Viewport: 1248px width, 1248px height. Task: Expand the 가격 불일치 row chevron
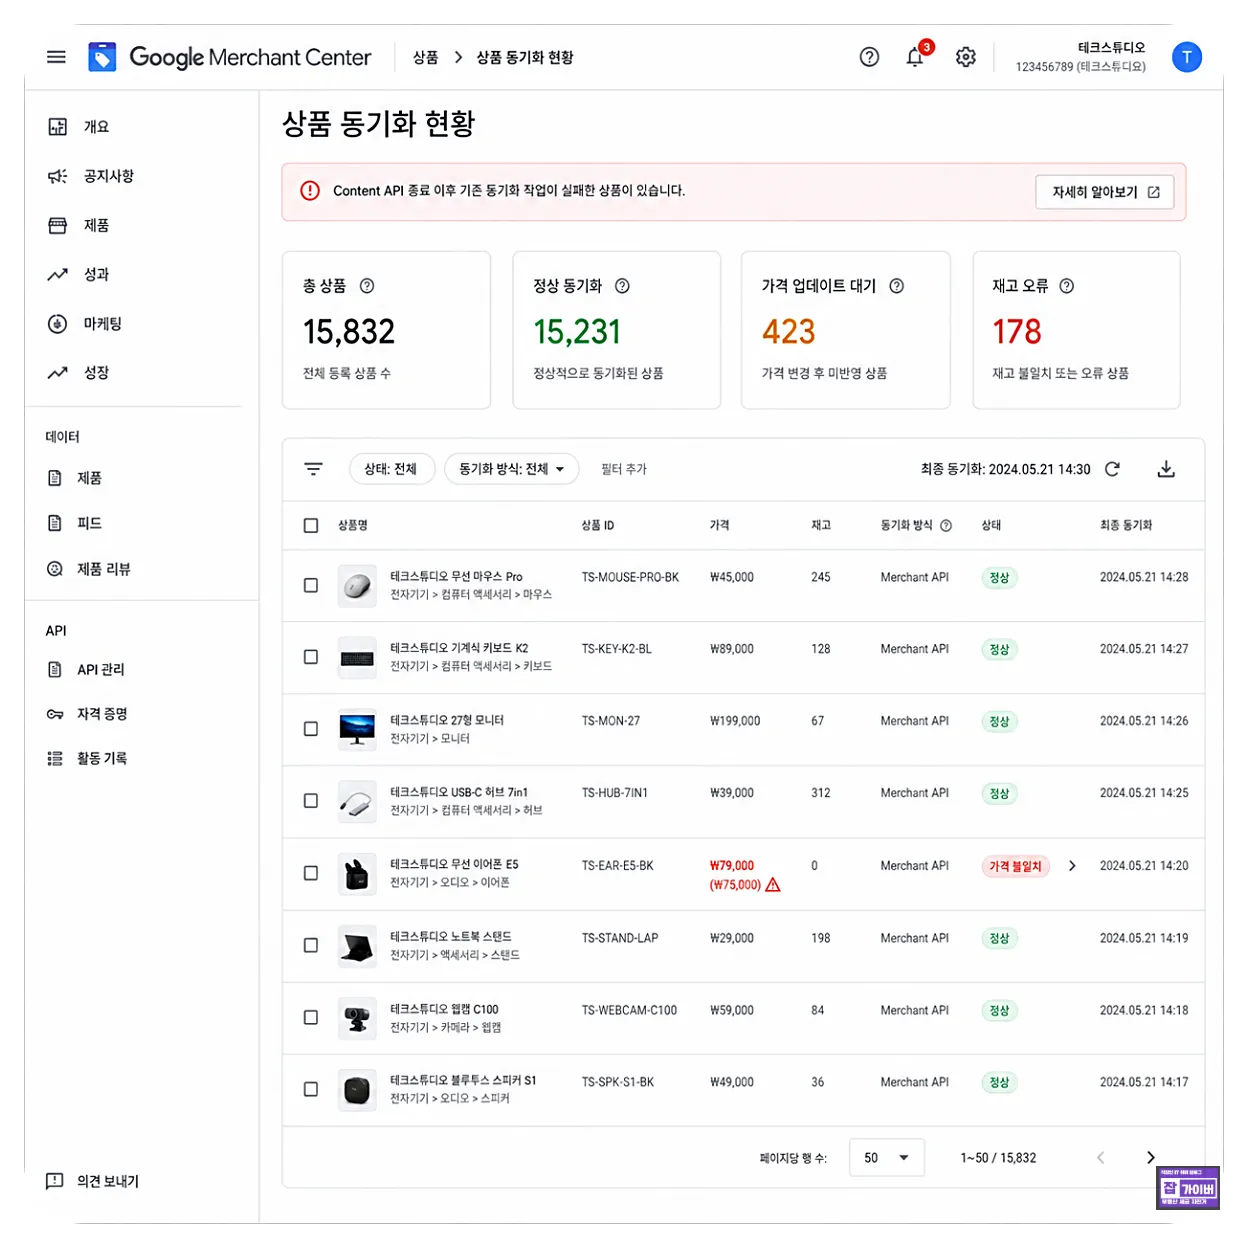[1072, 866]
